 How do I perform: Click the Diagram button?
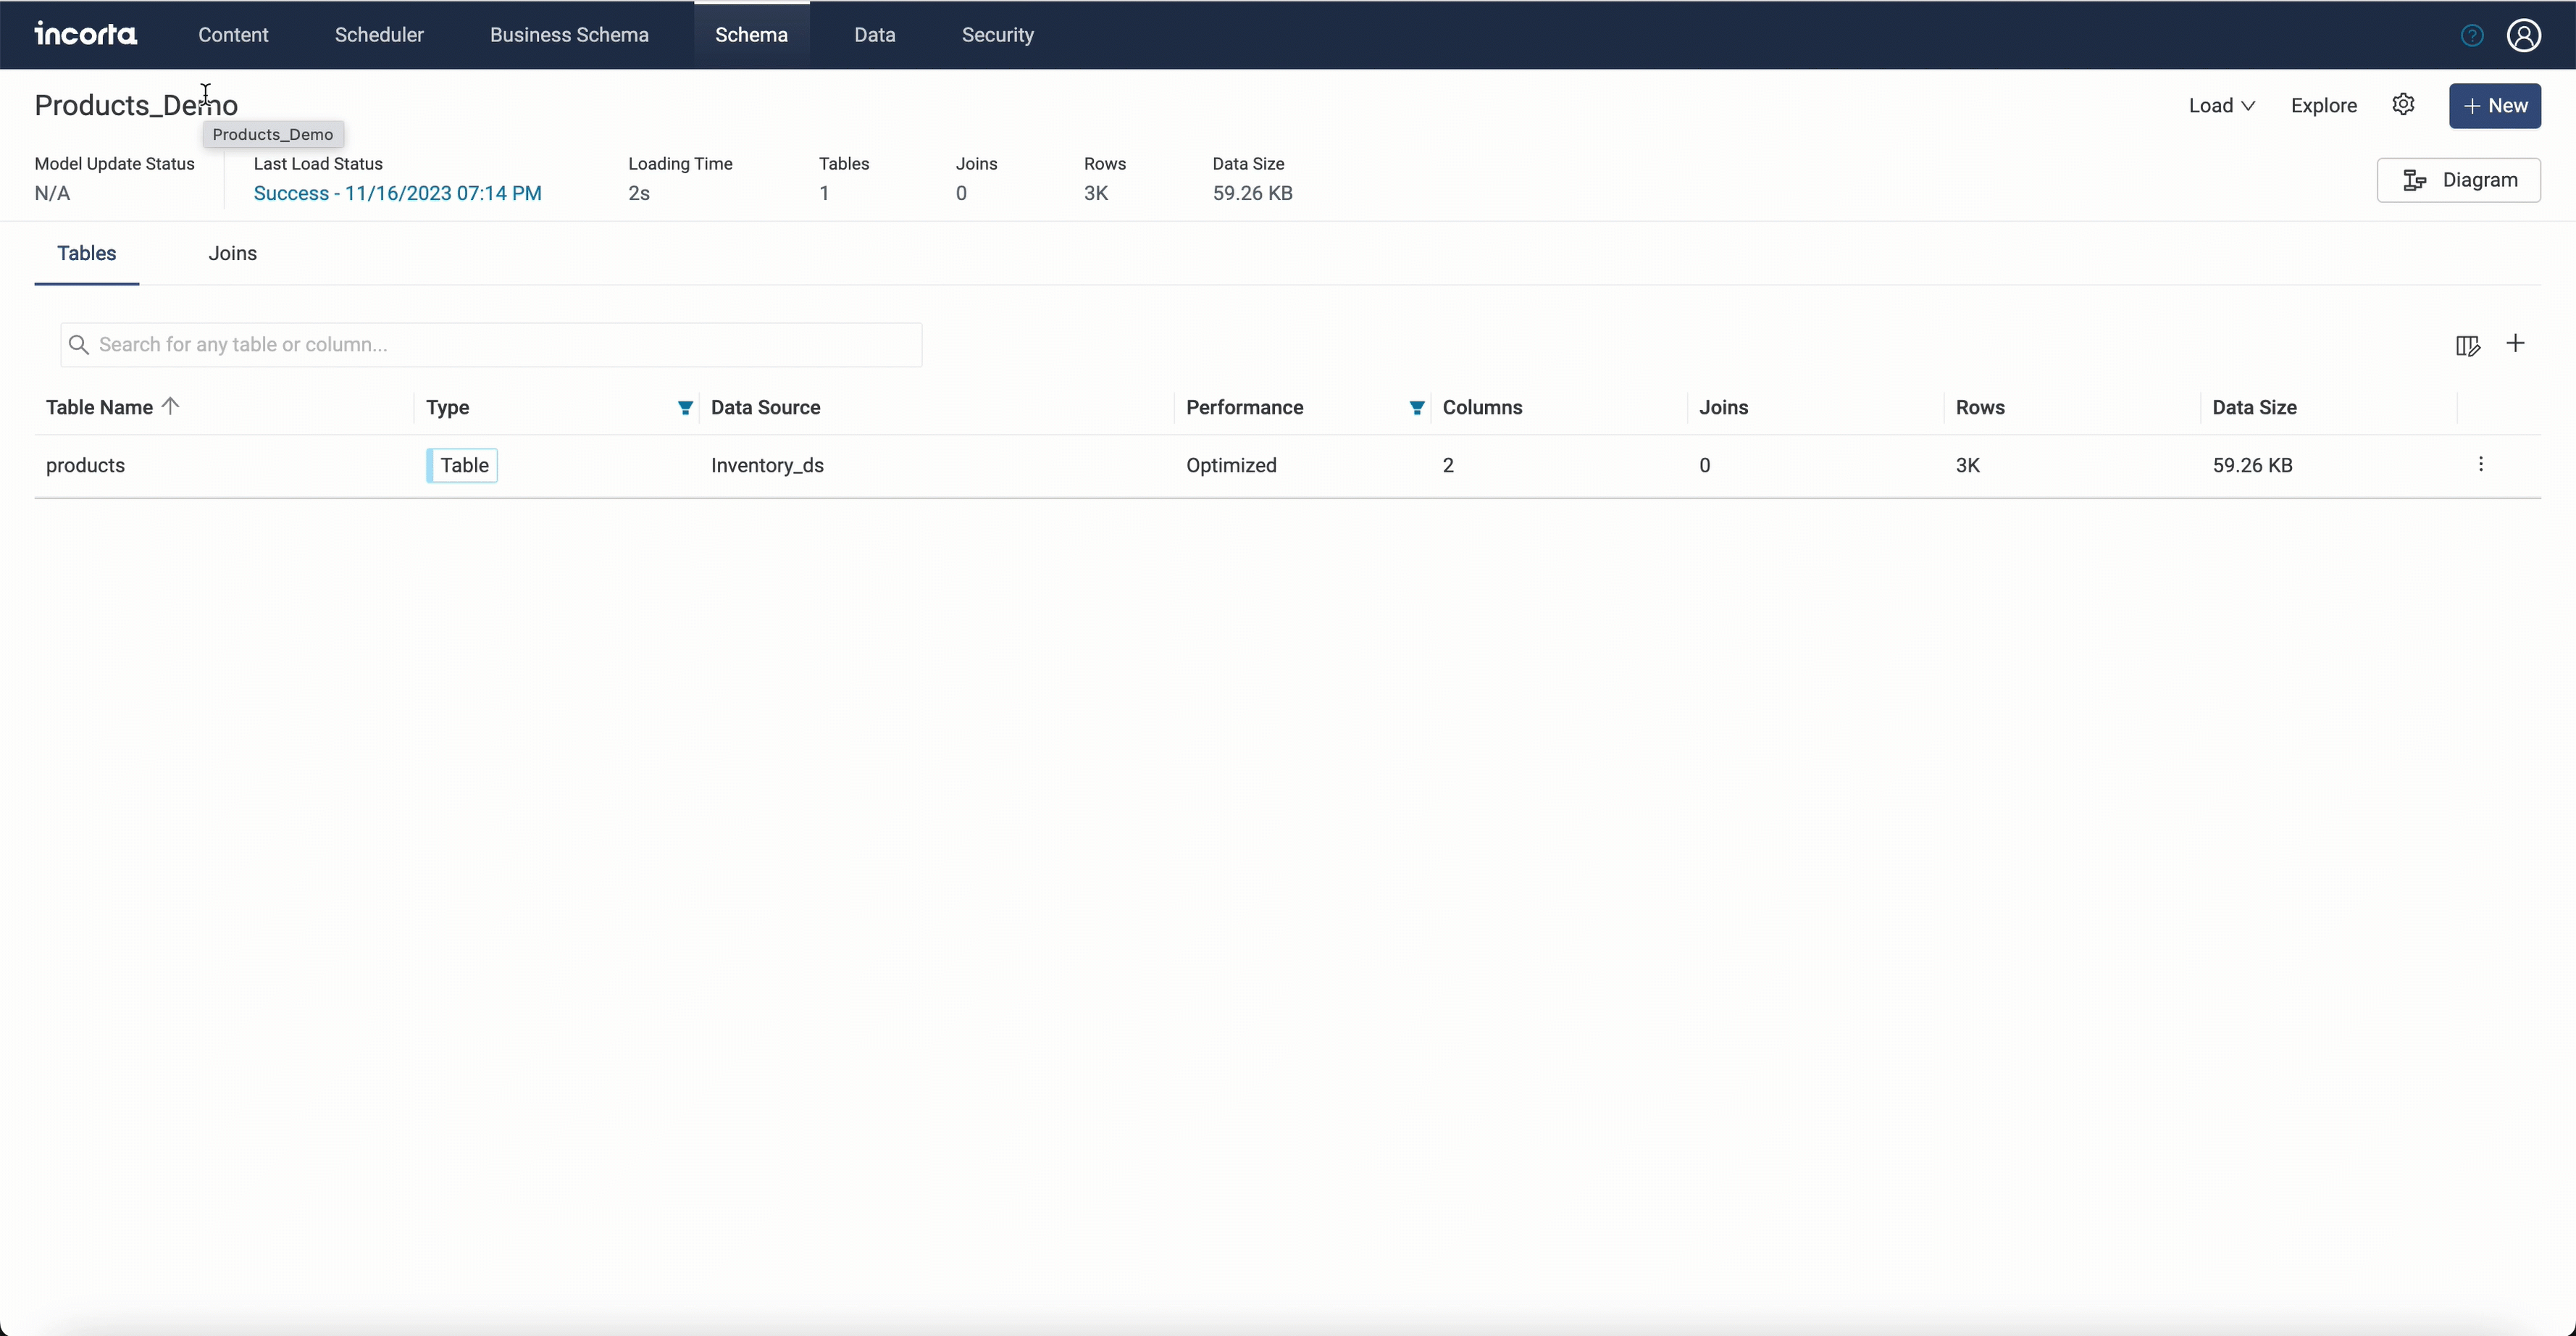point(2458,181)
